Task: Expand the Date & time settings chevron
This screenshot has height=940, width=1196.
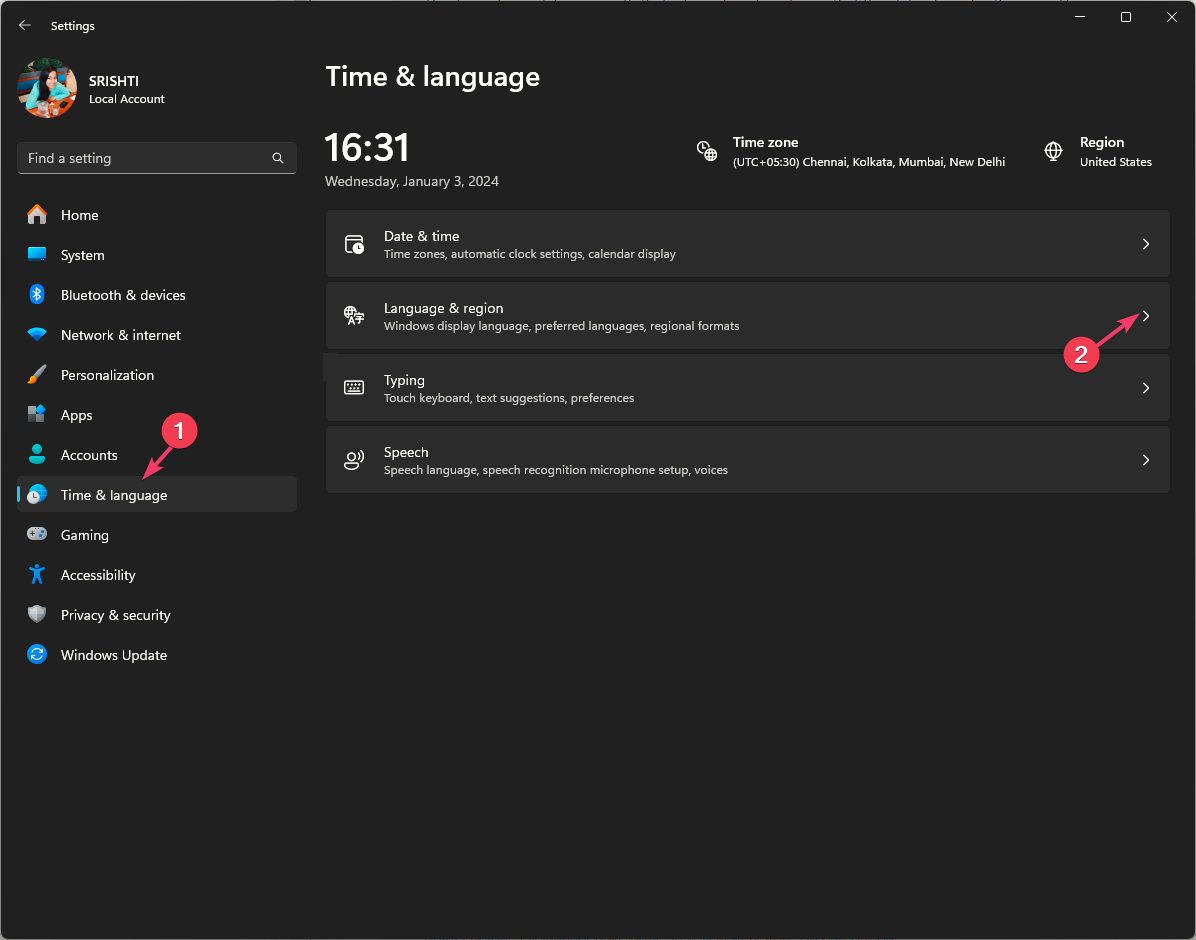Action: point(1146,244)
